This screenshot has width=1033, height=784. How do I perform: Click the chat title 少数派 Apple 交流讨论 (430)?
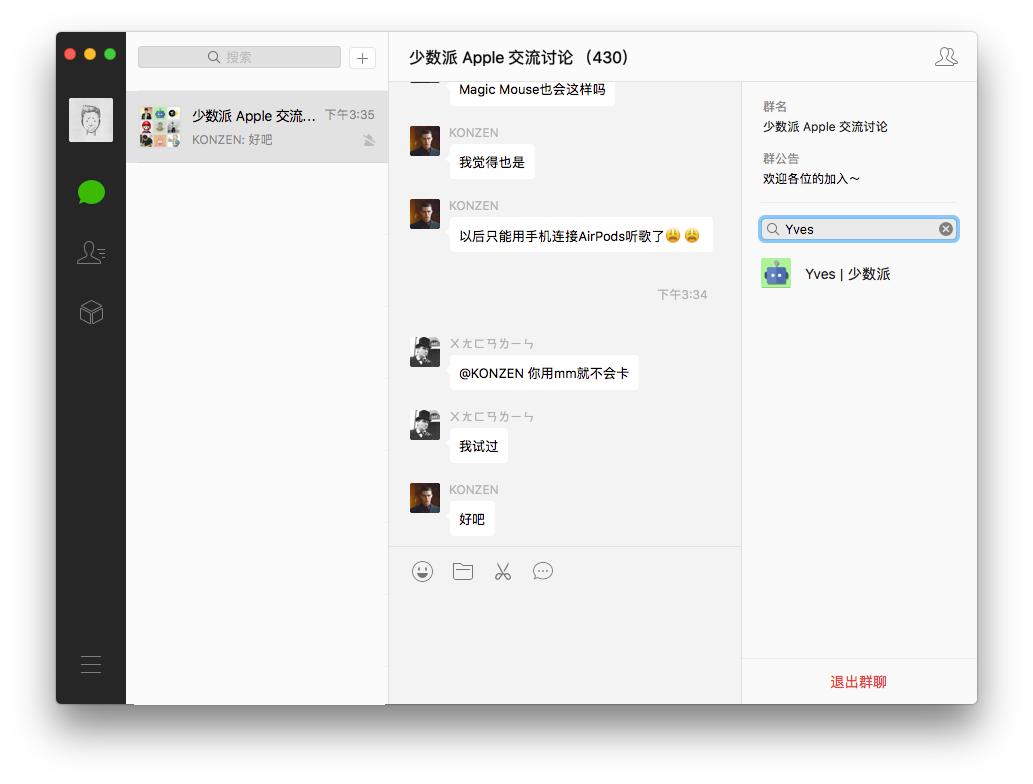tap(518, 57)
